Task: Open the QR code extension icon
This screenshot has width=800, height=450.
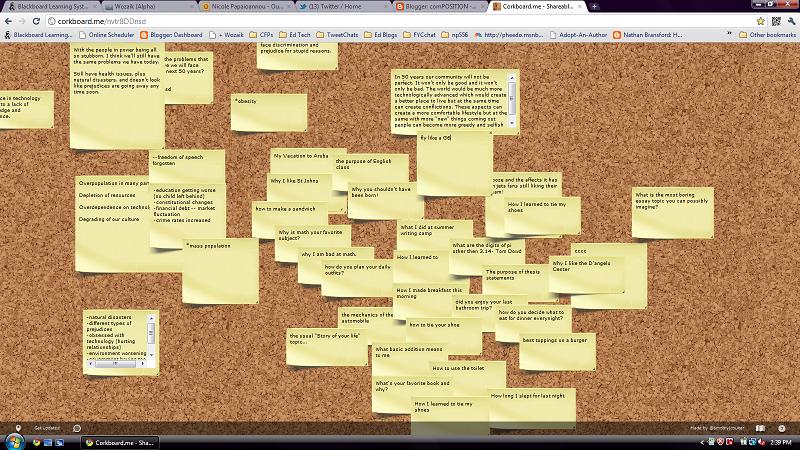Action: (x=776, y=21)
